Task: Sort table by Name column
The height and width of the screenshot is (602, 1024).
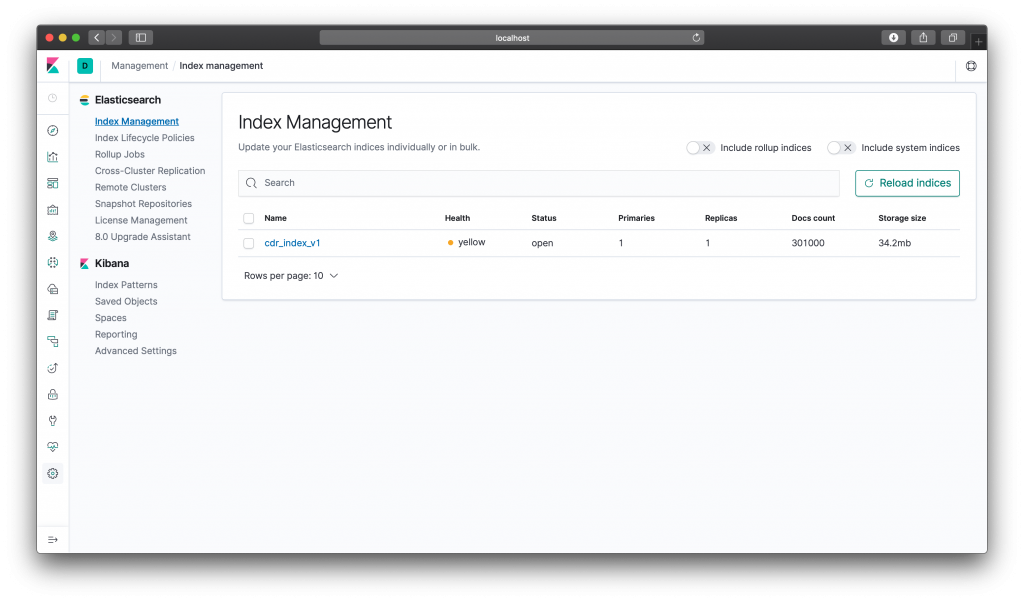Action: tap(275, 218)
